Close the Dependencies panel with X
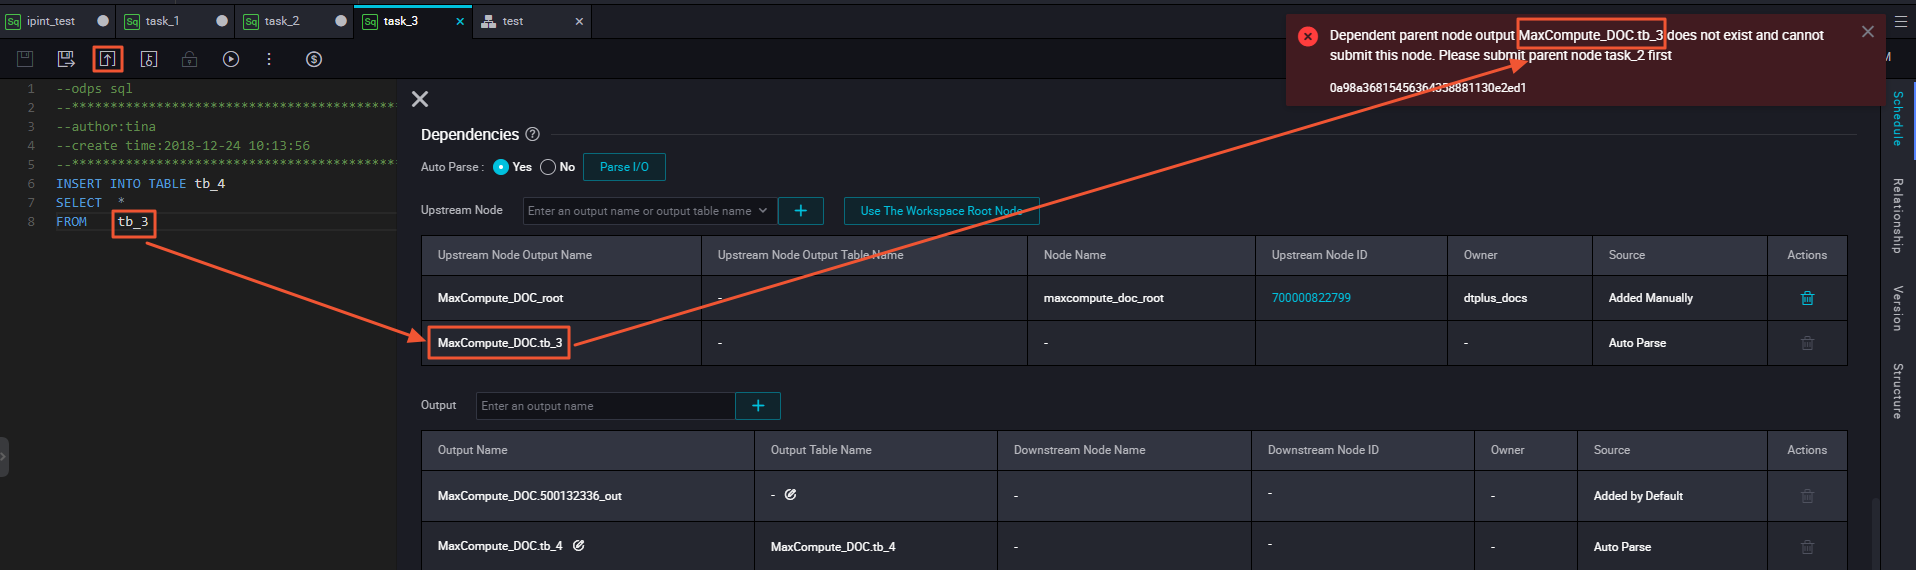Image resolution: width=1916 pixels, height=570 pixels. pyautogui.click(x=420, y=99)
